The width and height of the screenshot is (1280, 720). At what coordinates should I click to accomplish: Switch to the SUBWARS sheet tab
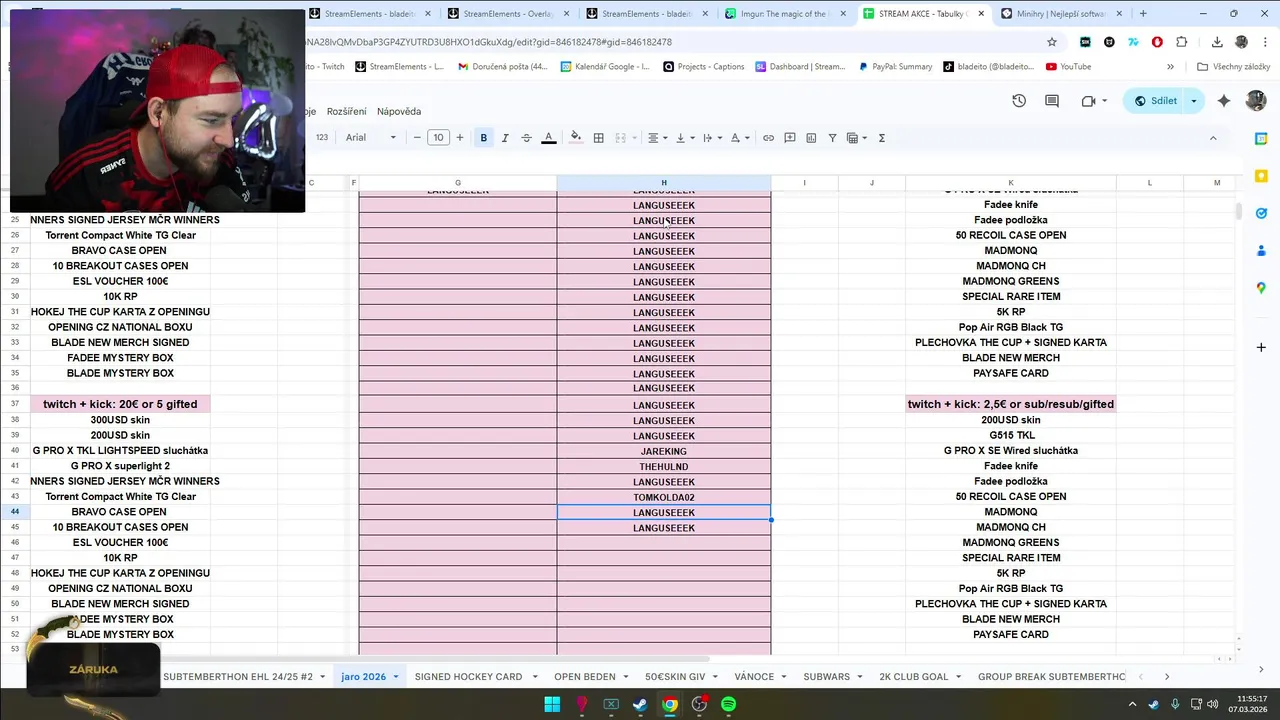pyautogui.click(x=826, y=677)
